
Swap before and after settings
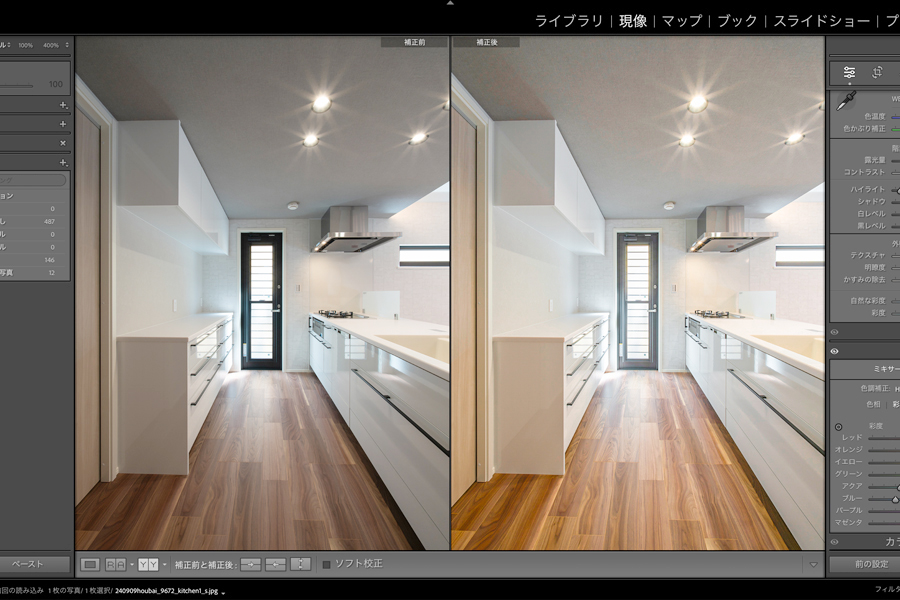[301, 564]
